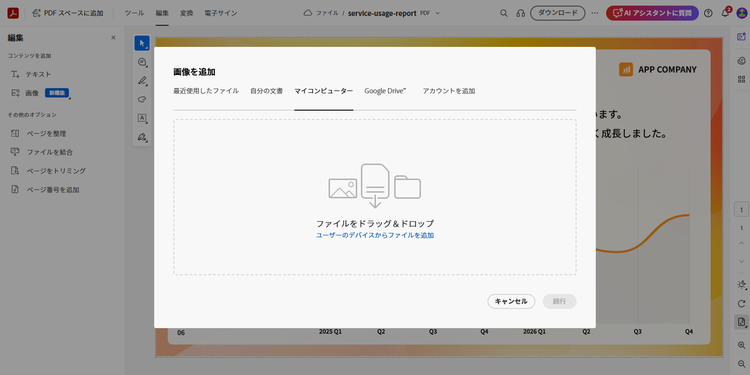
Task: Click the current page number box
Action: 741,210
